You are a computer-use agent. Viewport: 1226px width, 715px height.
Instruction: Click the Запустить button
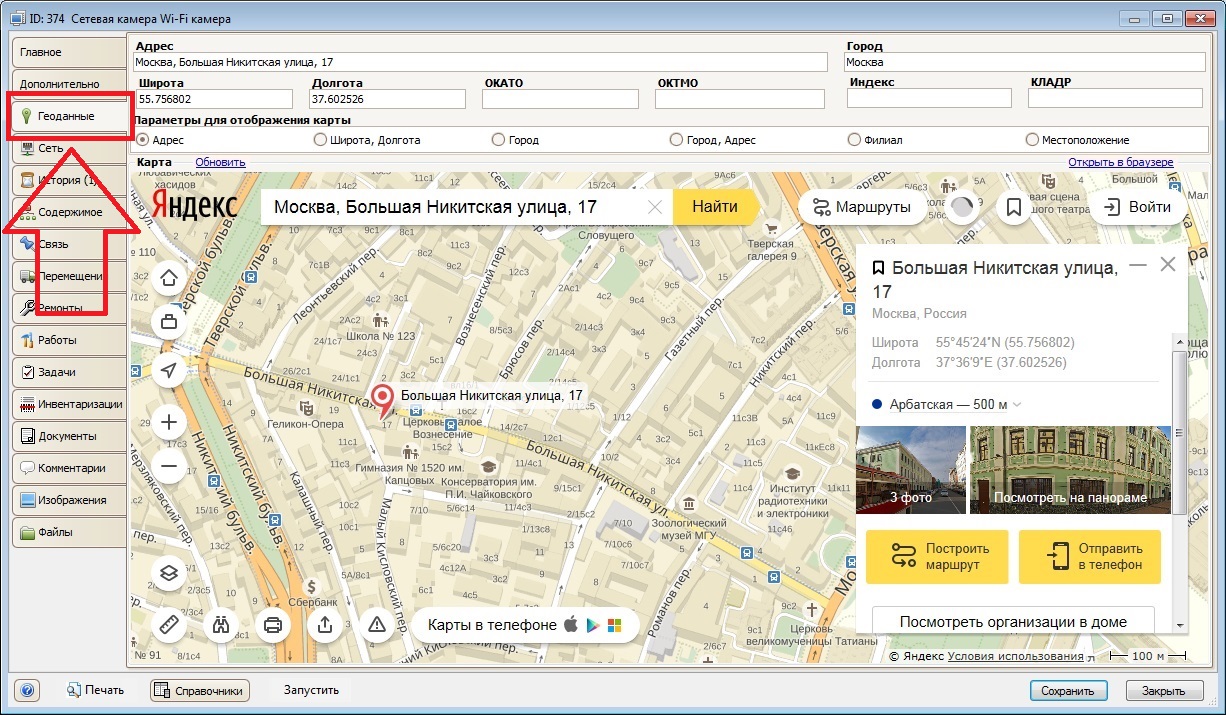click(311, 690)
